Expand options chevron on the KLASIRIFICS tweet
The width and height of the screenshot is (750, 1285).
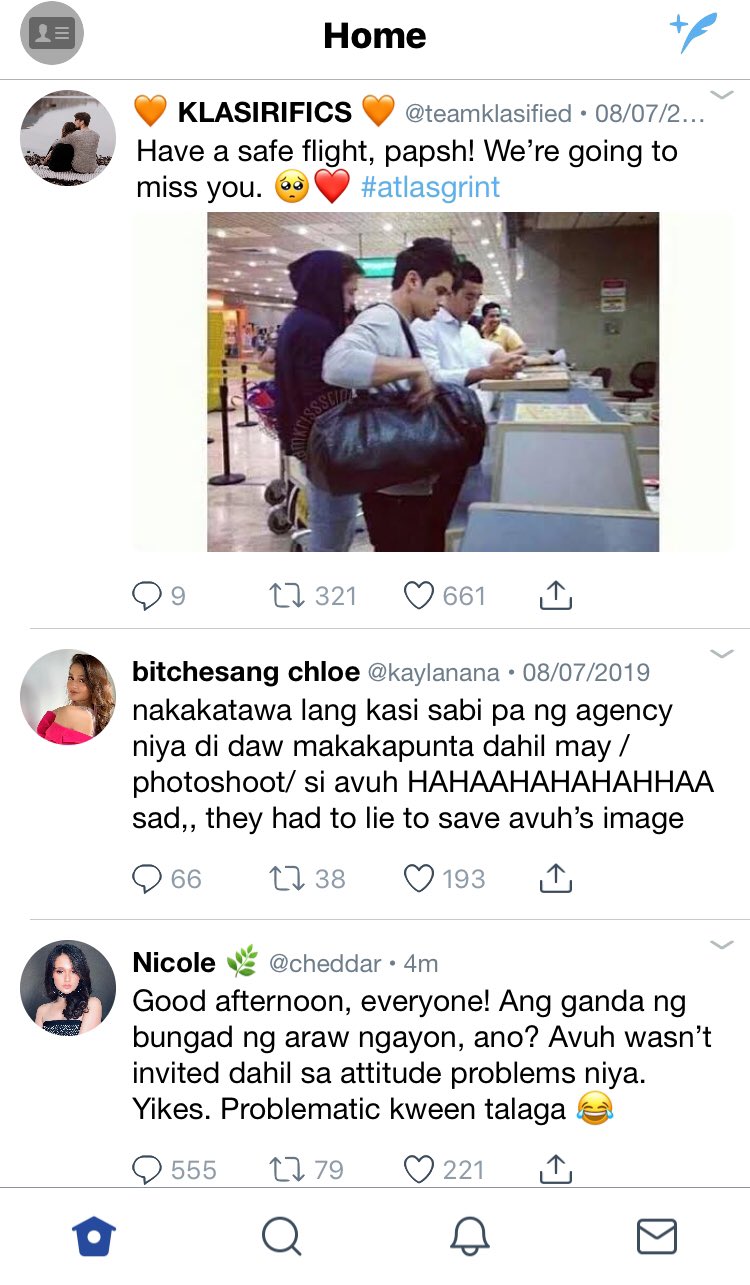[722, 95]
